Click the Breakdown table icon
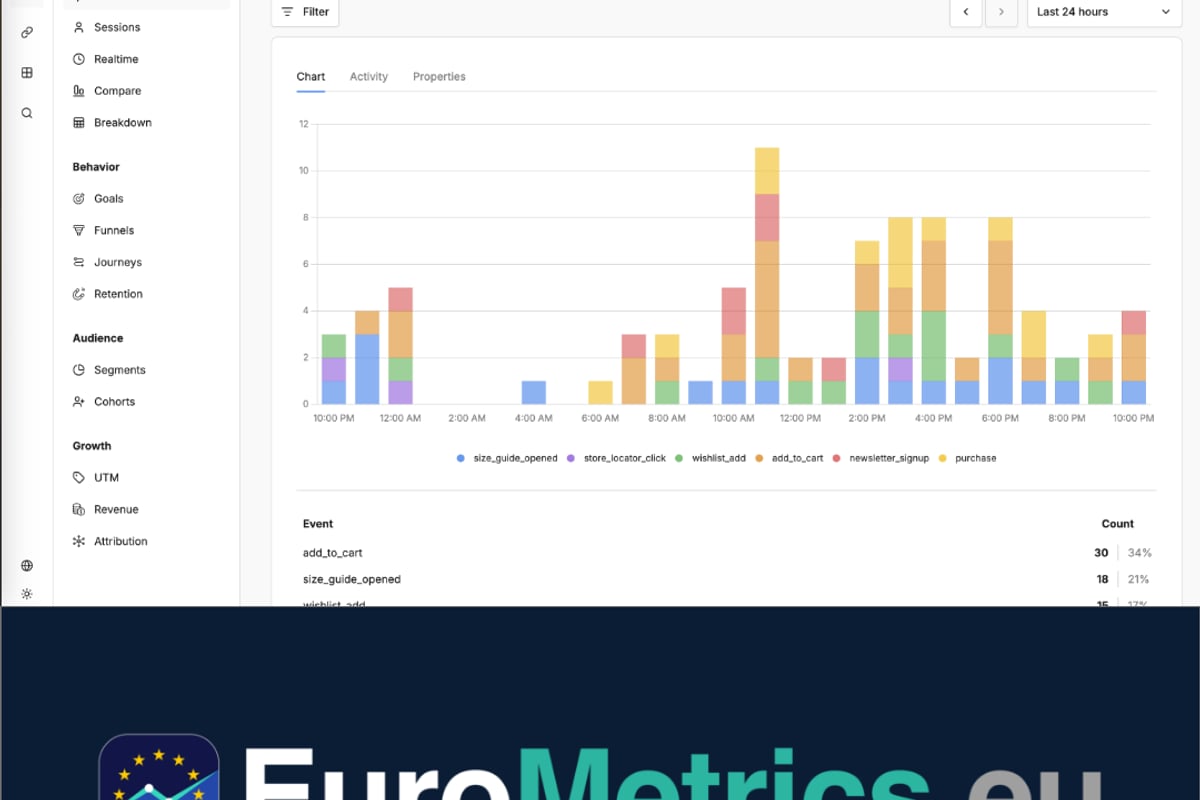 coord(79,123)
